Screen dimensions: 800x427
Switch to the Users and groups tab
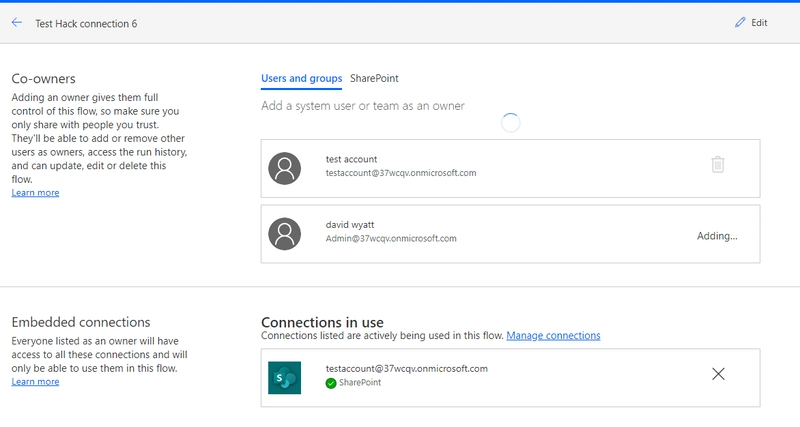point(301,79)
